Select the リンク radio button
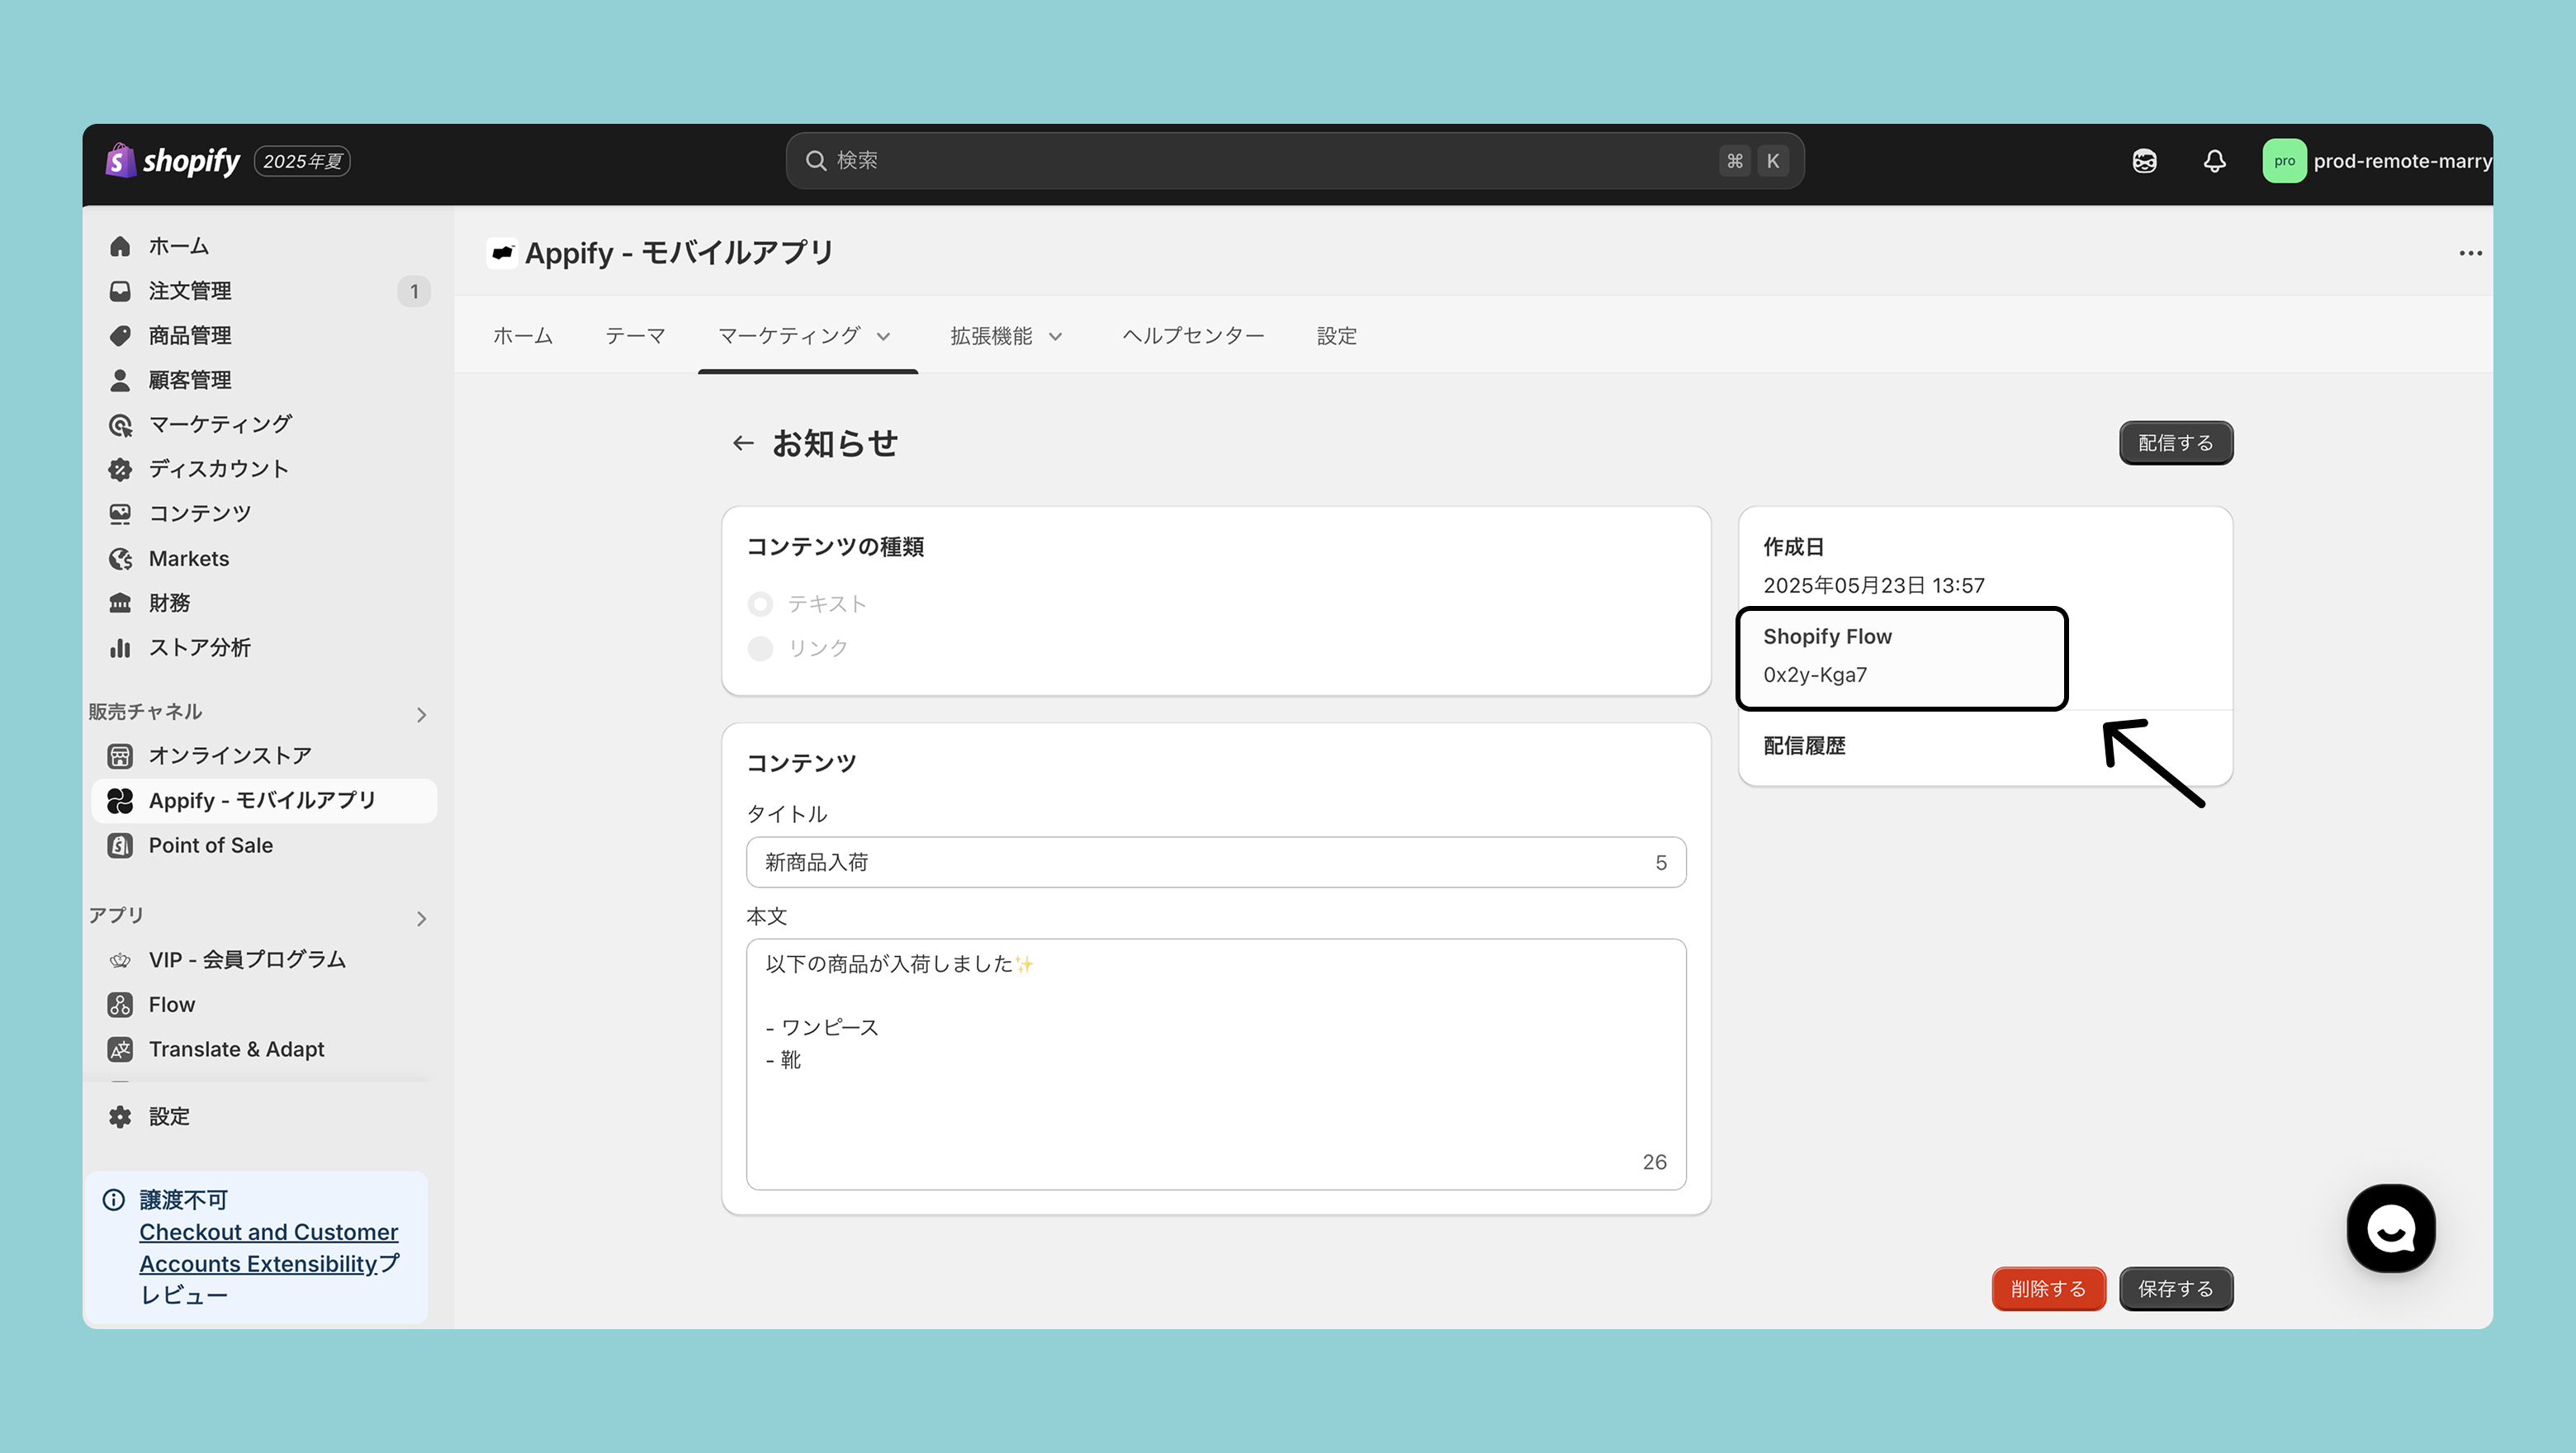The height and width of the screenshot is (1453, 2576). [x=760, y=648]
